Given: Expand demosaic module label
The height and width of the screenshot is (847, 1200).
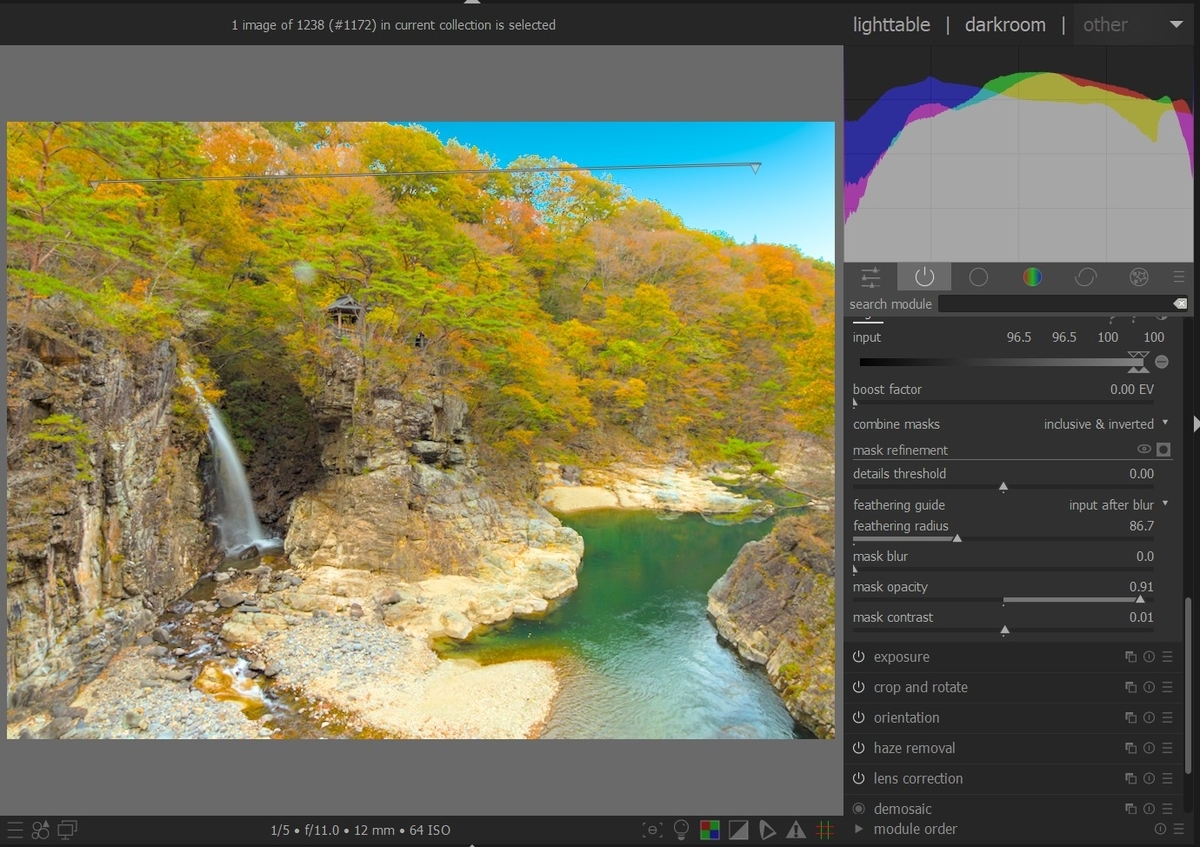Looking at the screenshot, I should (x=902, y=808).
